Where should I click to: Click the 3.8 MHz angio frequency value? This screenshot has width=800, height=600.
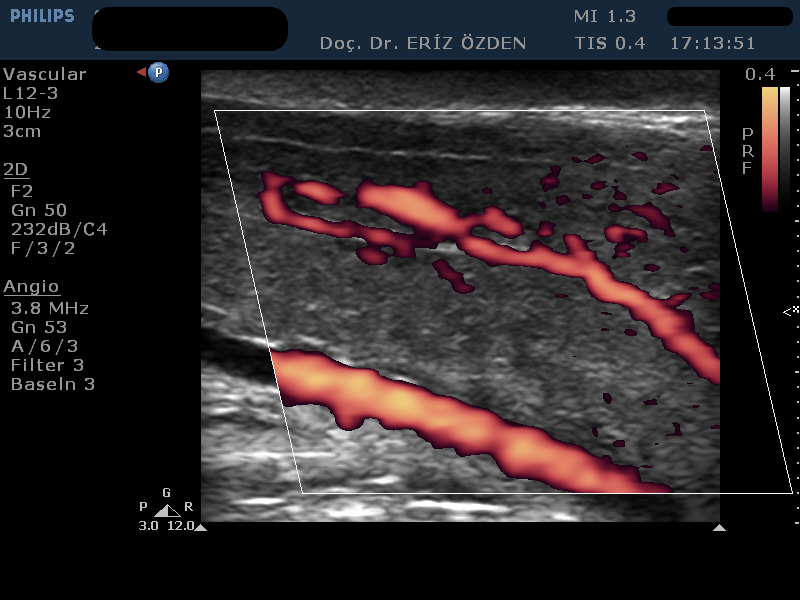[x=50, y=308]
